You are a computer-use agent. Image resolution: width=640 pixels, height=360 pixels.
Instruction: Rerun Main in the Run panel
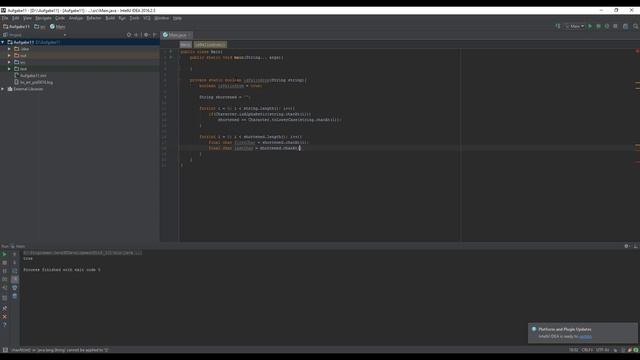(x=4, y=254)
